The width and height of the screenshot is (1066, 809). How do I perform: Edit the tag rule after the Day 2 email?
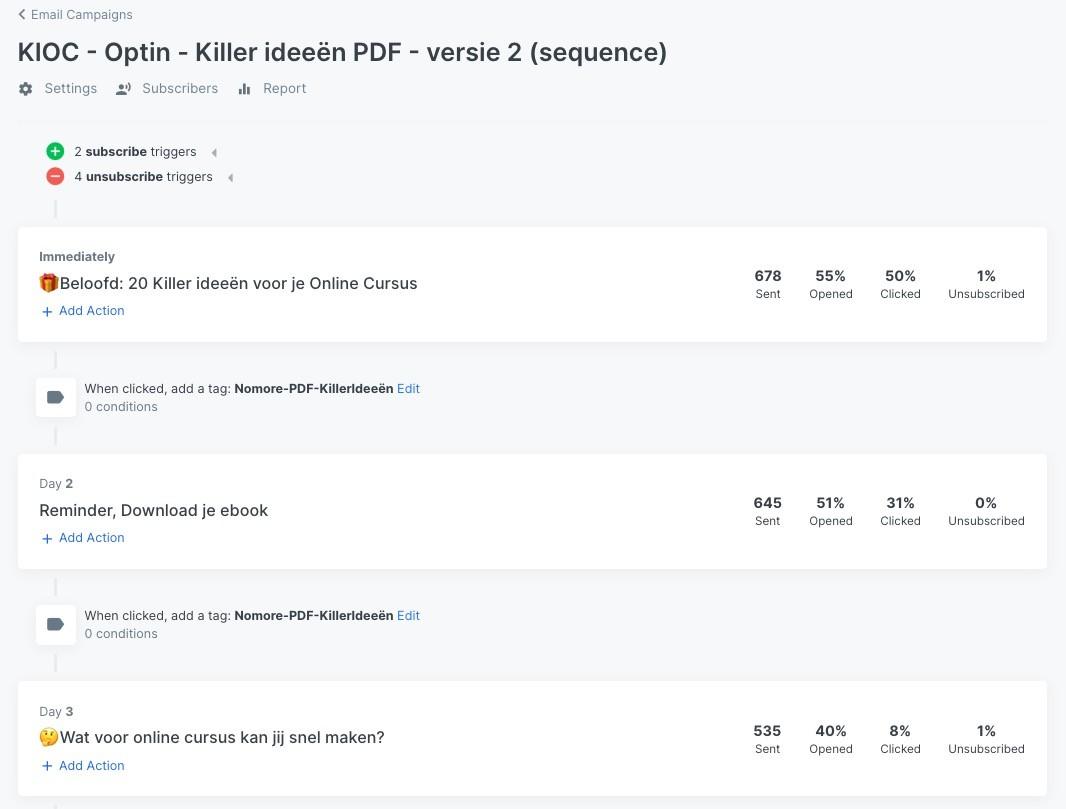coord(408,615)
